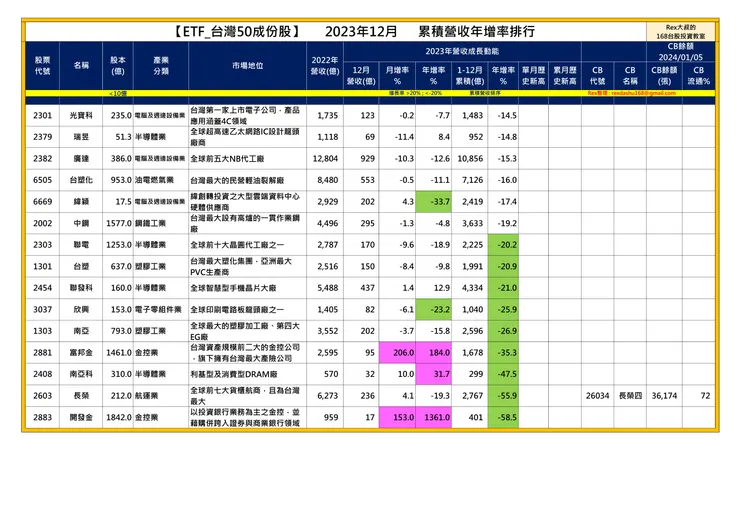The height and width of the screenshot is (523, 740).
Task: Click the CB餘額 2024/01/05 header
Action: (x=681, y=51)
